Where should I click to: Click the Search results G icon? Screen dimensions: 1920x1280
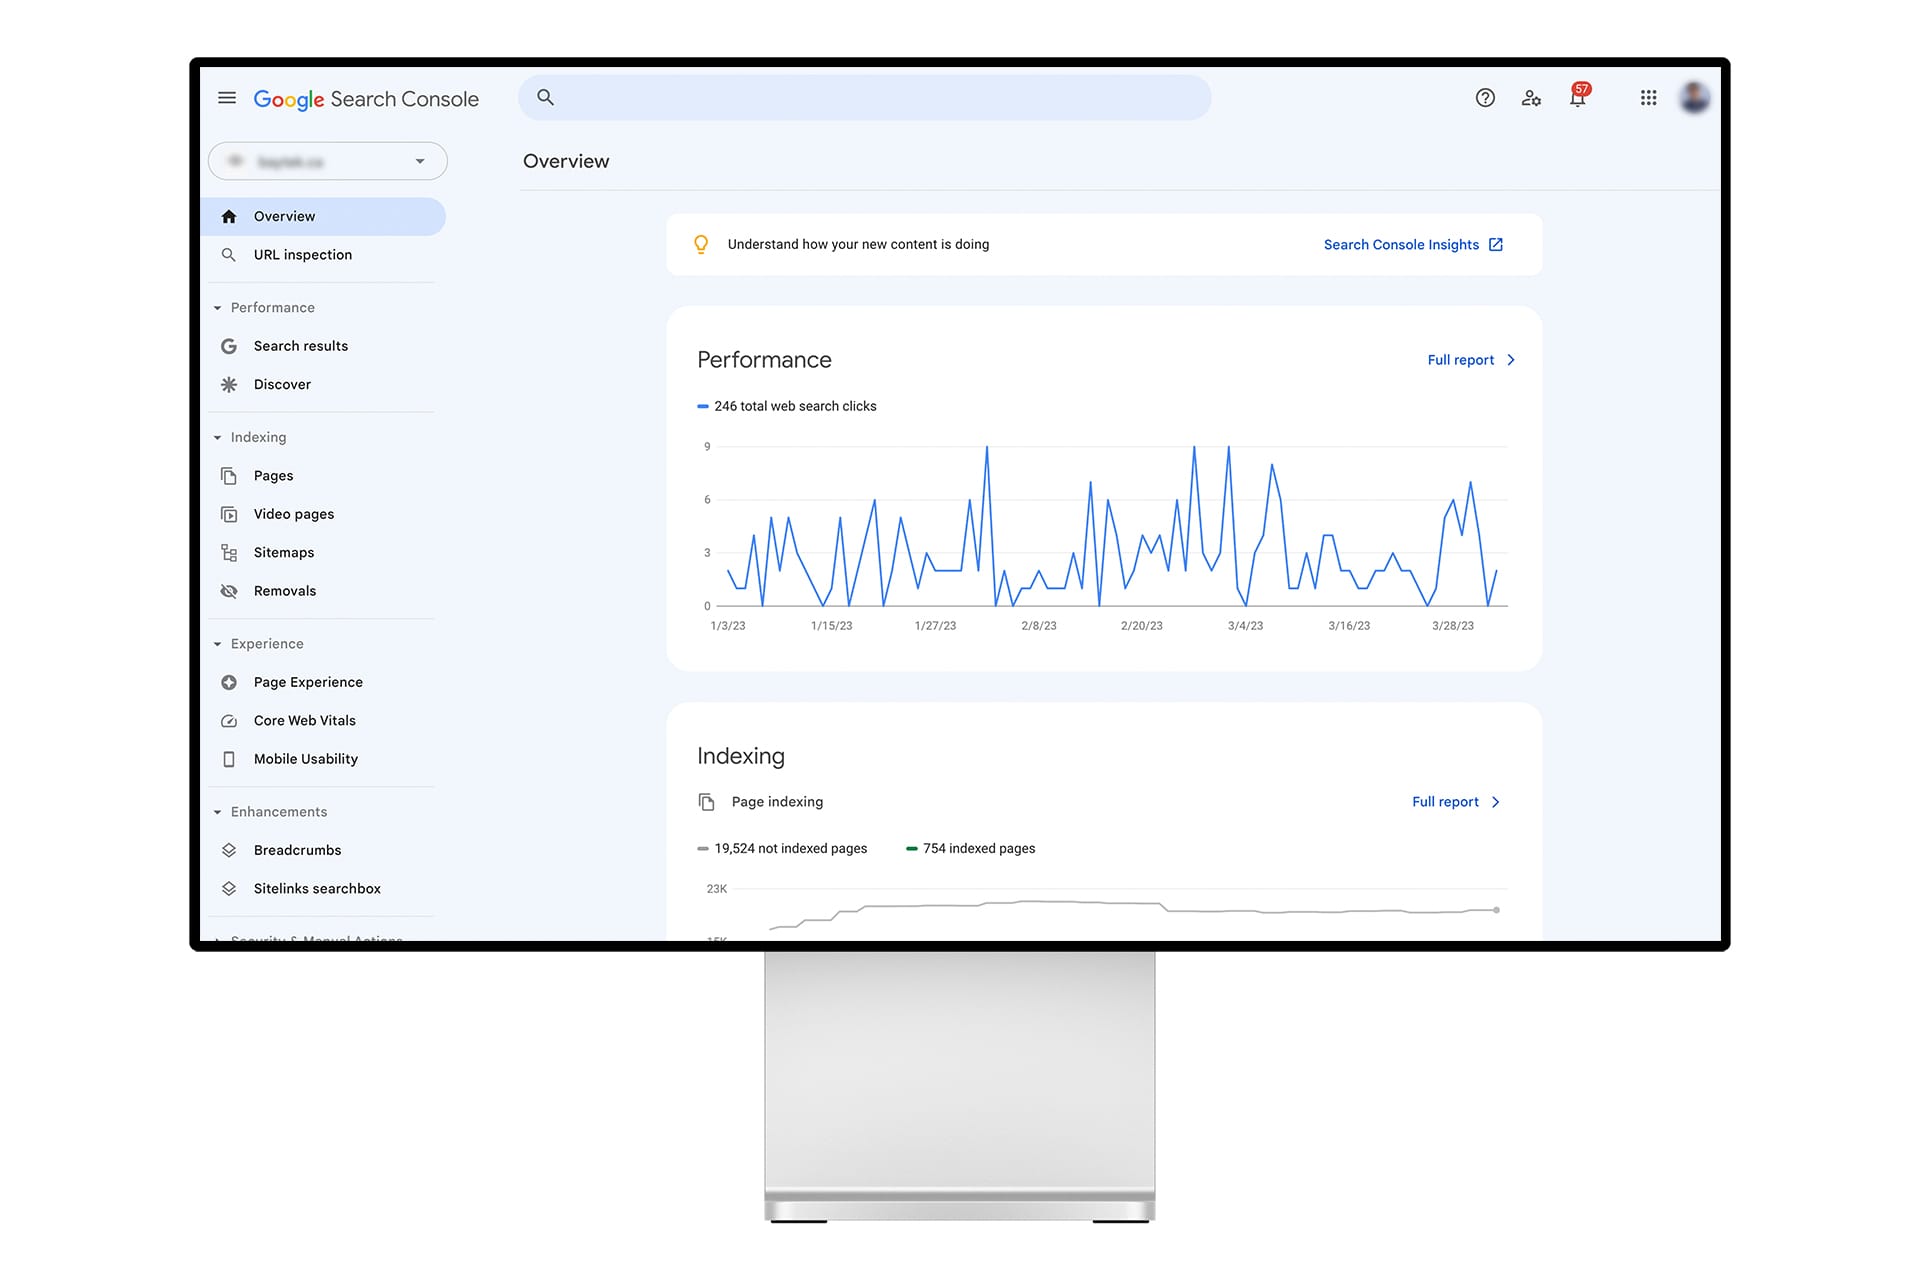[229, 346]
